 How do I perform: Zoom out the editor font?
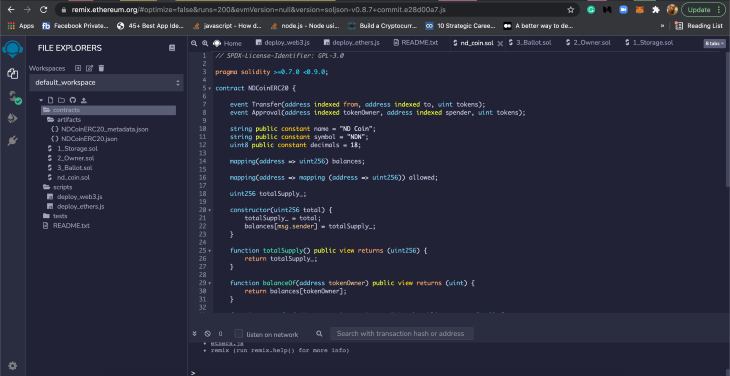point(194,43)
